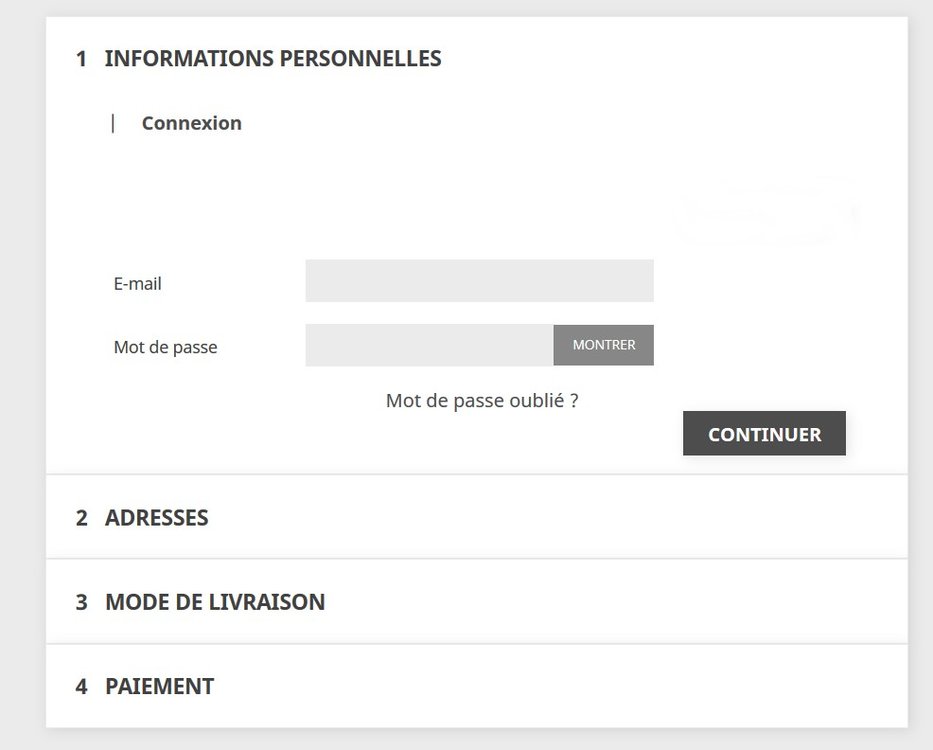
Task: Click the step number 2 badge
Action: pos(81,518)
